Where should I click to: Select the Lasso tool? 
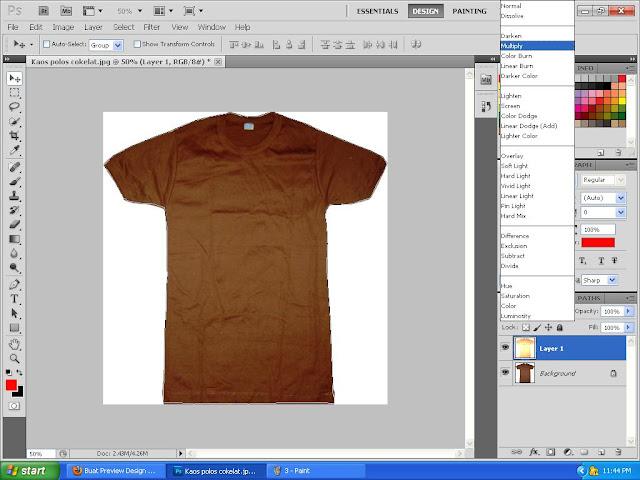tap(15, 106)
